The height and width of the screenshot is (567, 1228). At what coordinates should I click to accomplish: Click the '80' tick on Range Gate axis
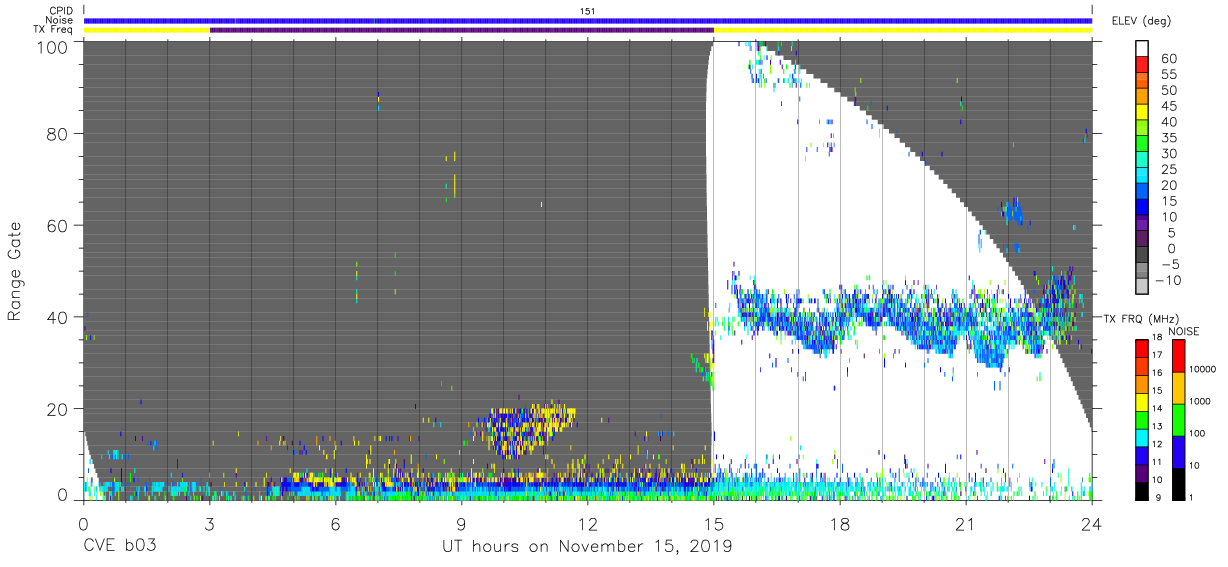pos(58,134)
